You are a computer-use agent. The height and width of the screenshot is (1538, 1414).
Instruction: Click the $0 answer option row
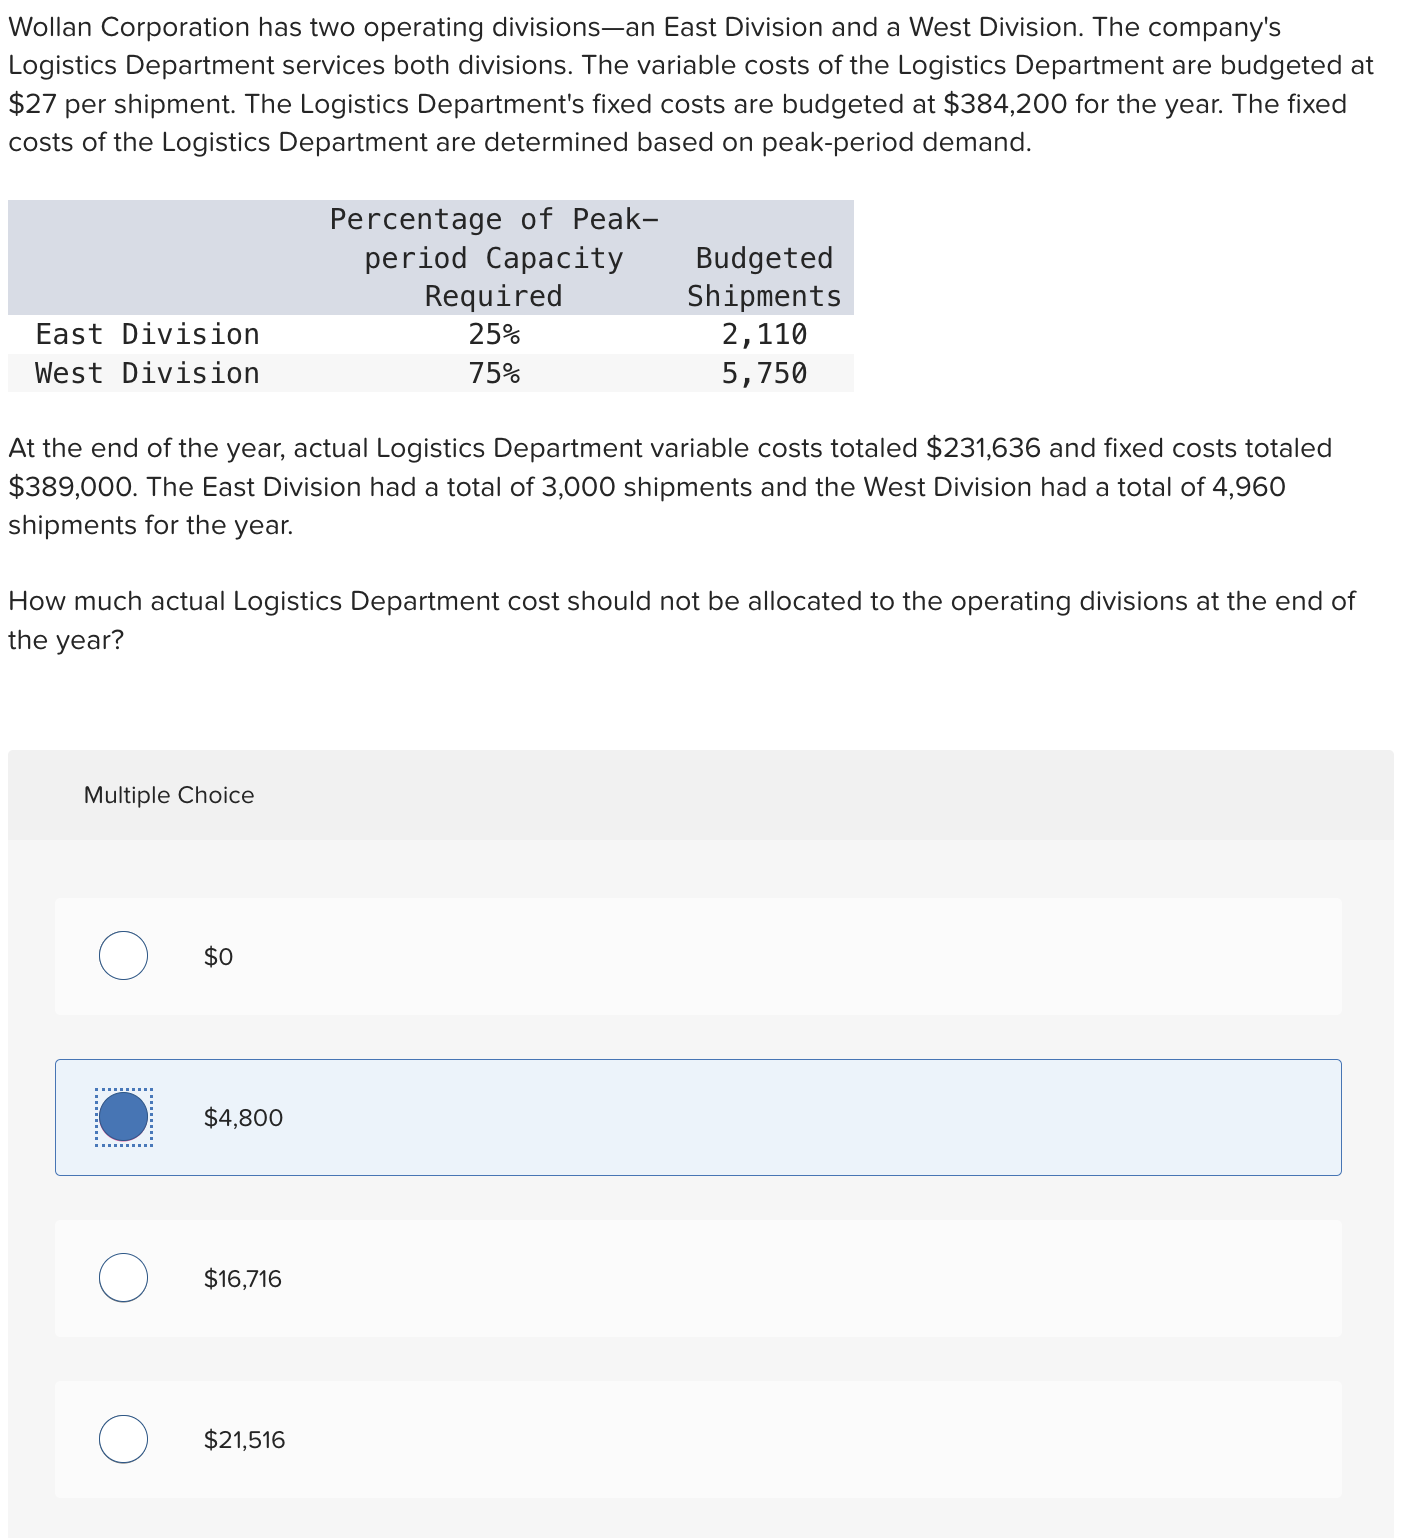click(698, 956)
